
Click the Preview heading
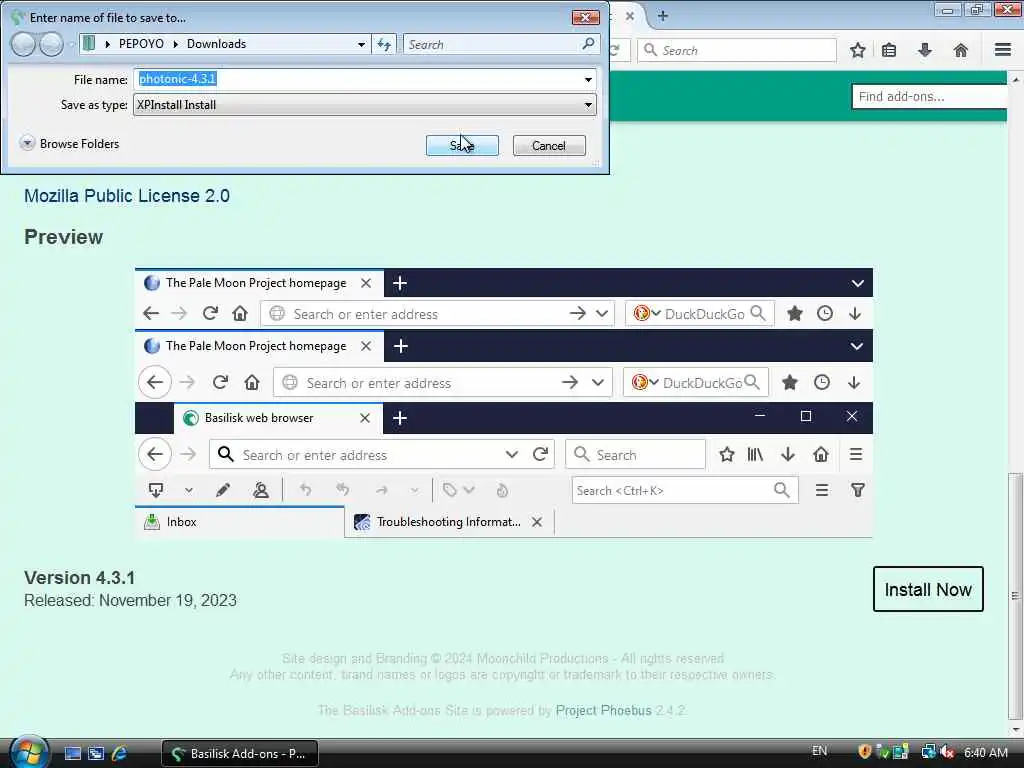coord(63,236)
